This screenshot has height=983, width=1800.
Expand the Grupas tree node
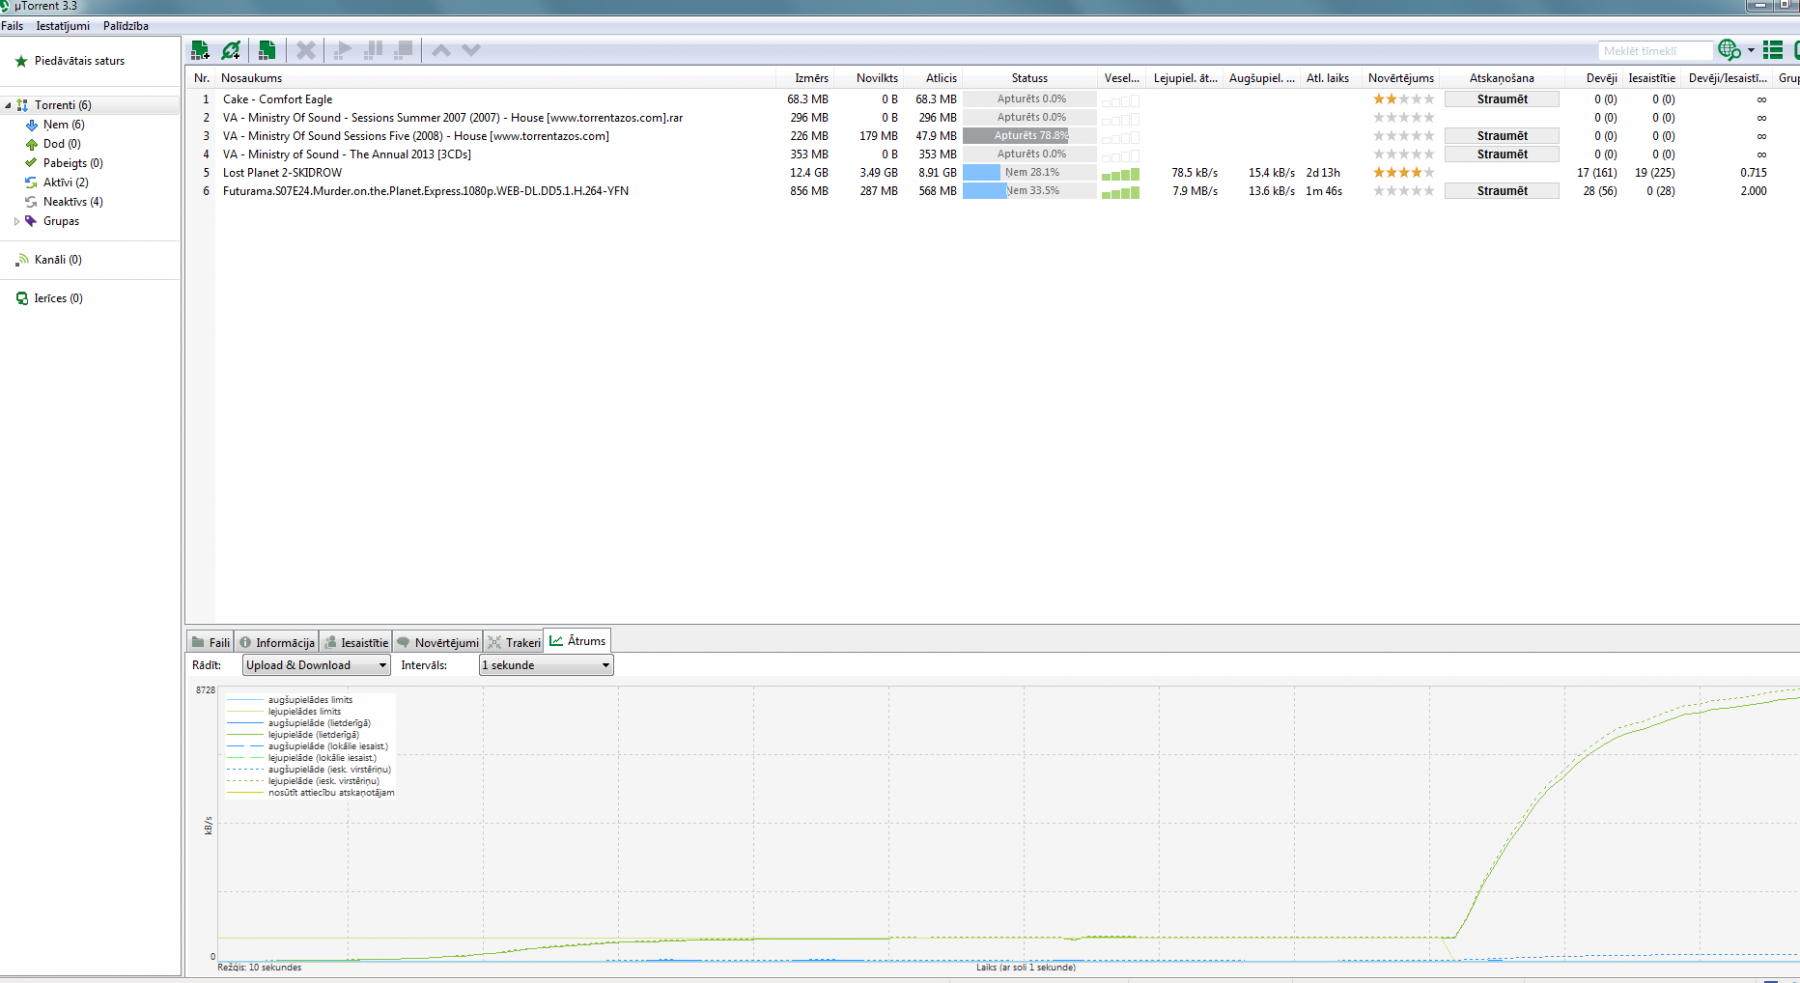[17, 221]
